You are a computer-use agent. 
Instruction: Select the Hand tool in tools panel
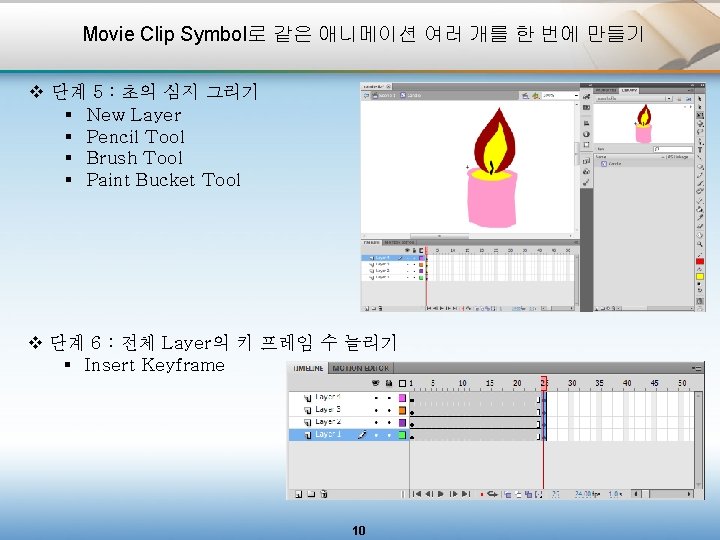click(700, 235)
